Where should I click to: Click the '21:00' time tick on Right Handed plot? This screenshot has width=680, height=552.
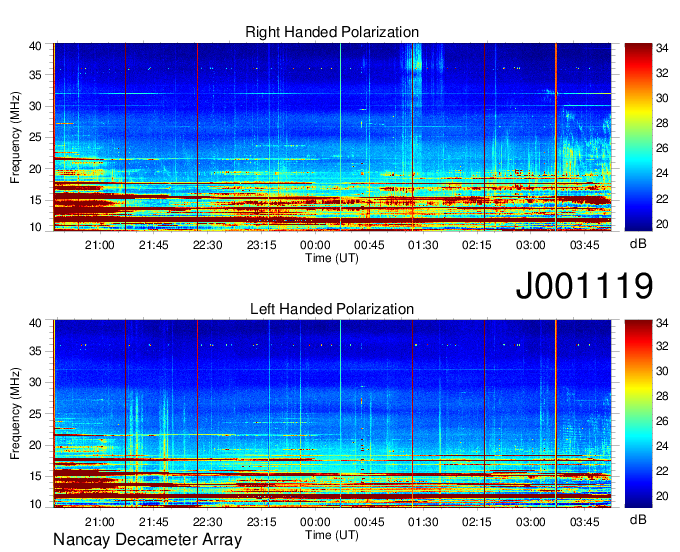pyautogui.click(x=99, y=245)
